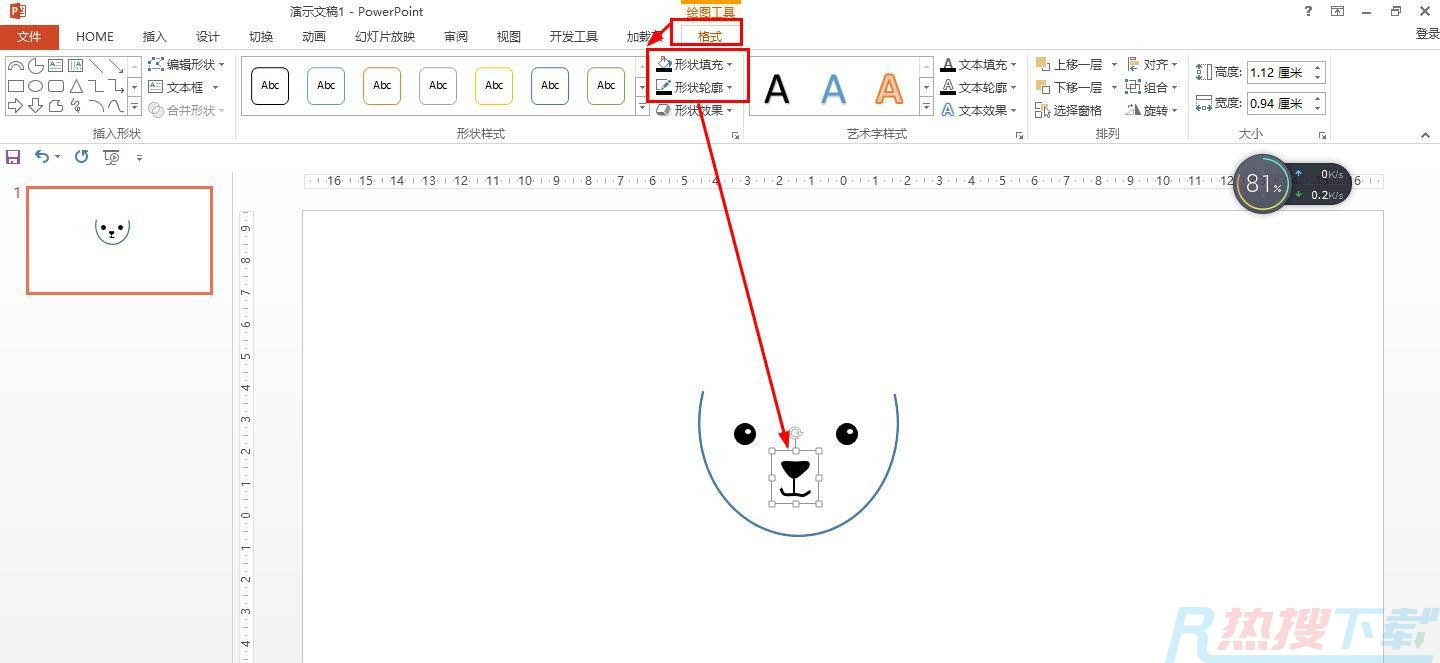Click the 组合 group button
This screenshot has height=663, width=1440.
click(1152, 87)
